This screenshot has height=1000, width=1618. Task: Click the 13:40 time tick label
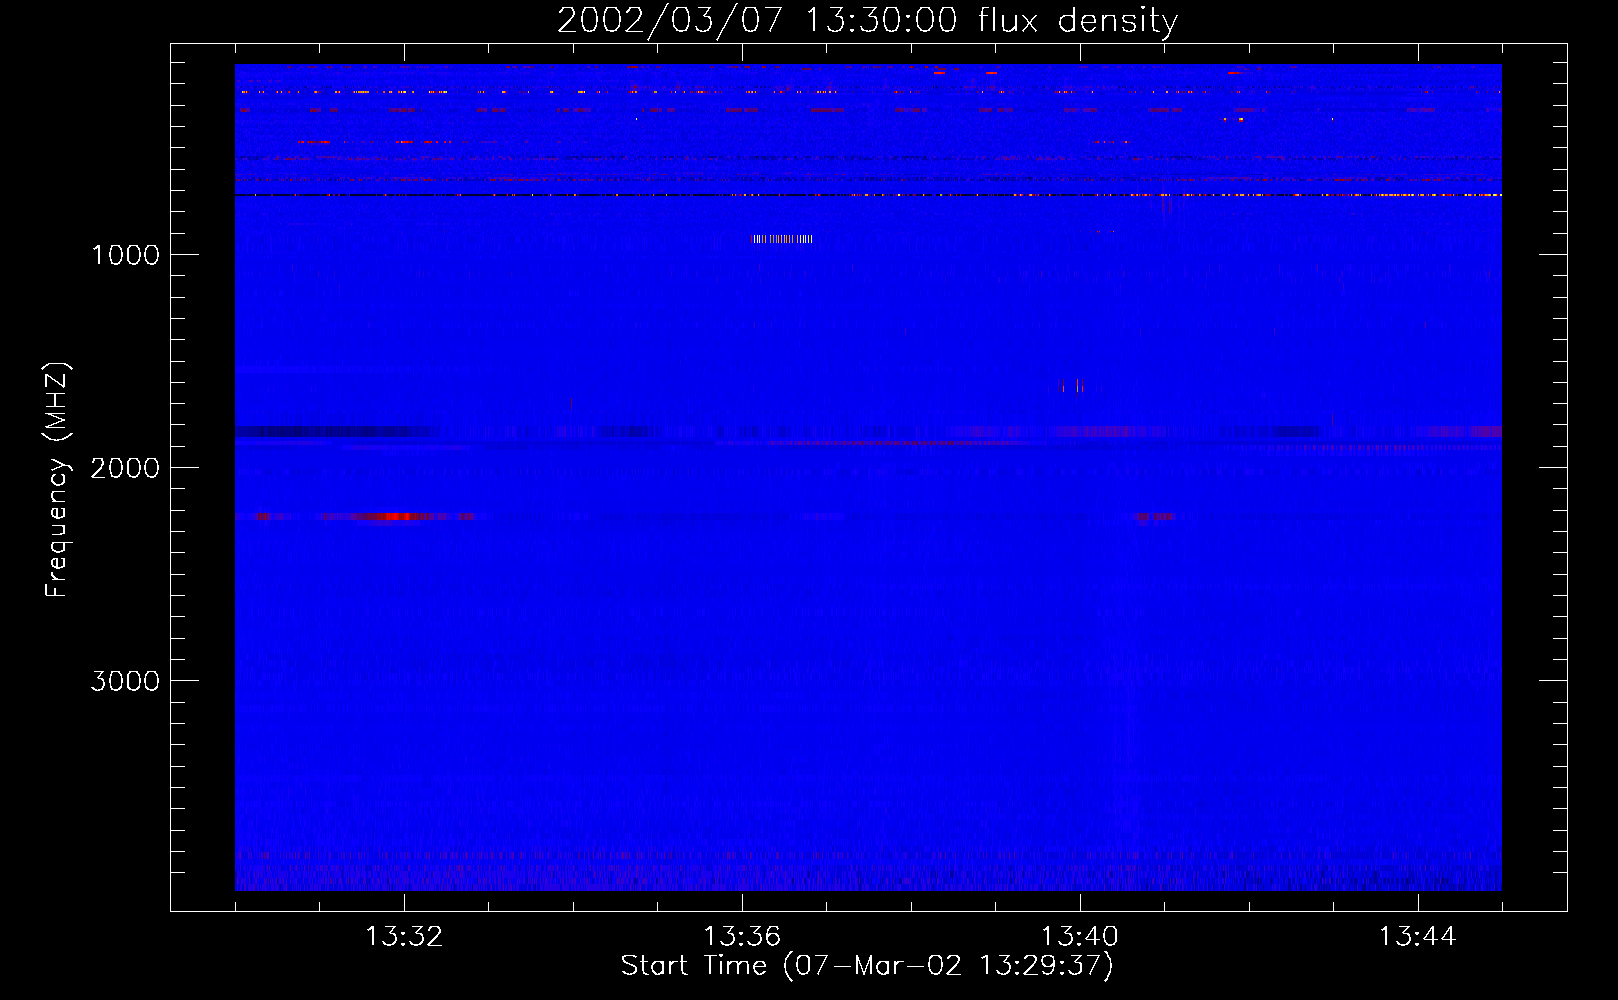[1080, 937]
